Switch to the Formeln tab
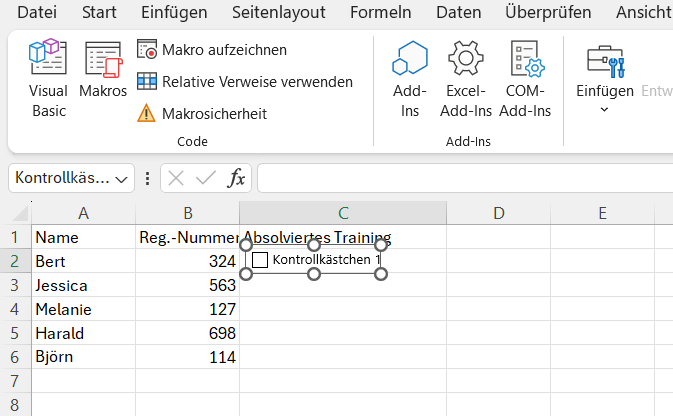This screenshot has height=416, width=673. (381, 13)
